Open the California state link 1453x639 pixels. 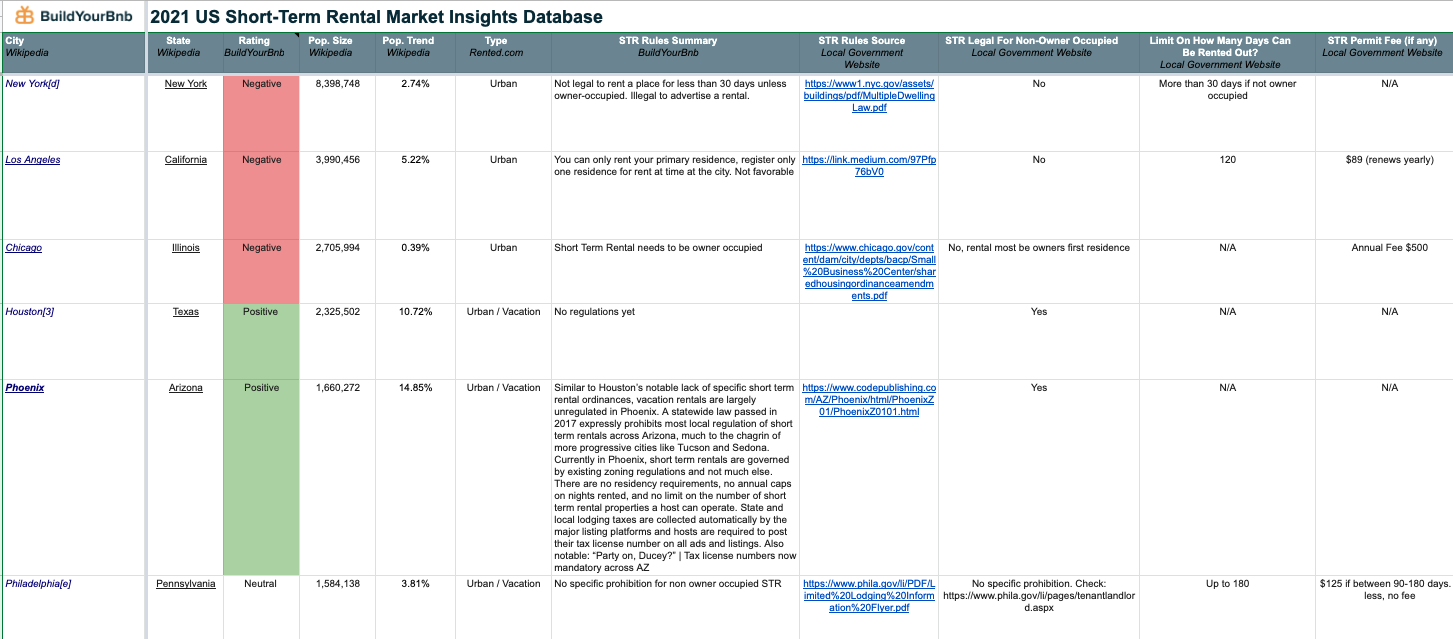(x=185, y=160)
